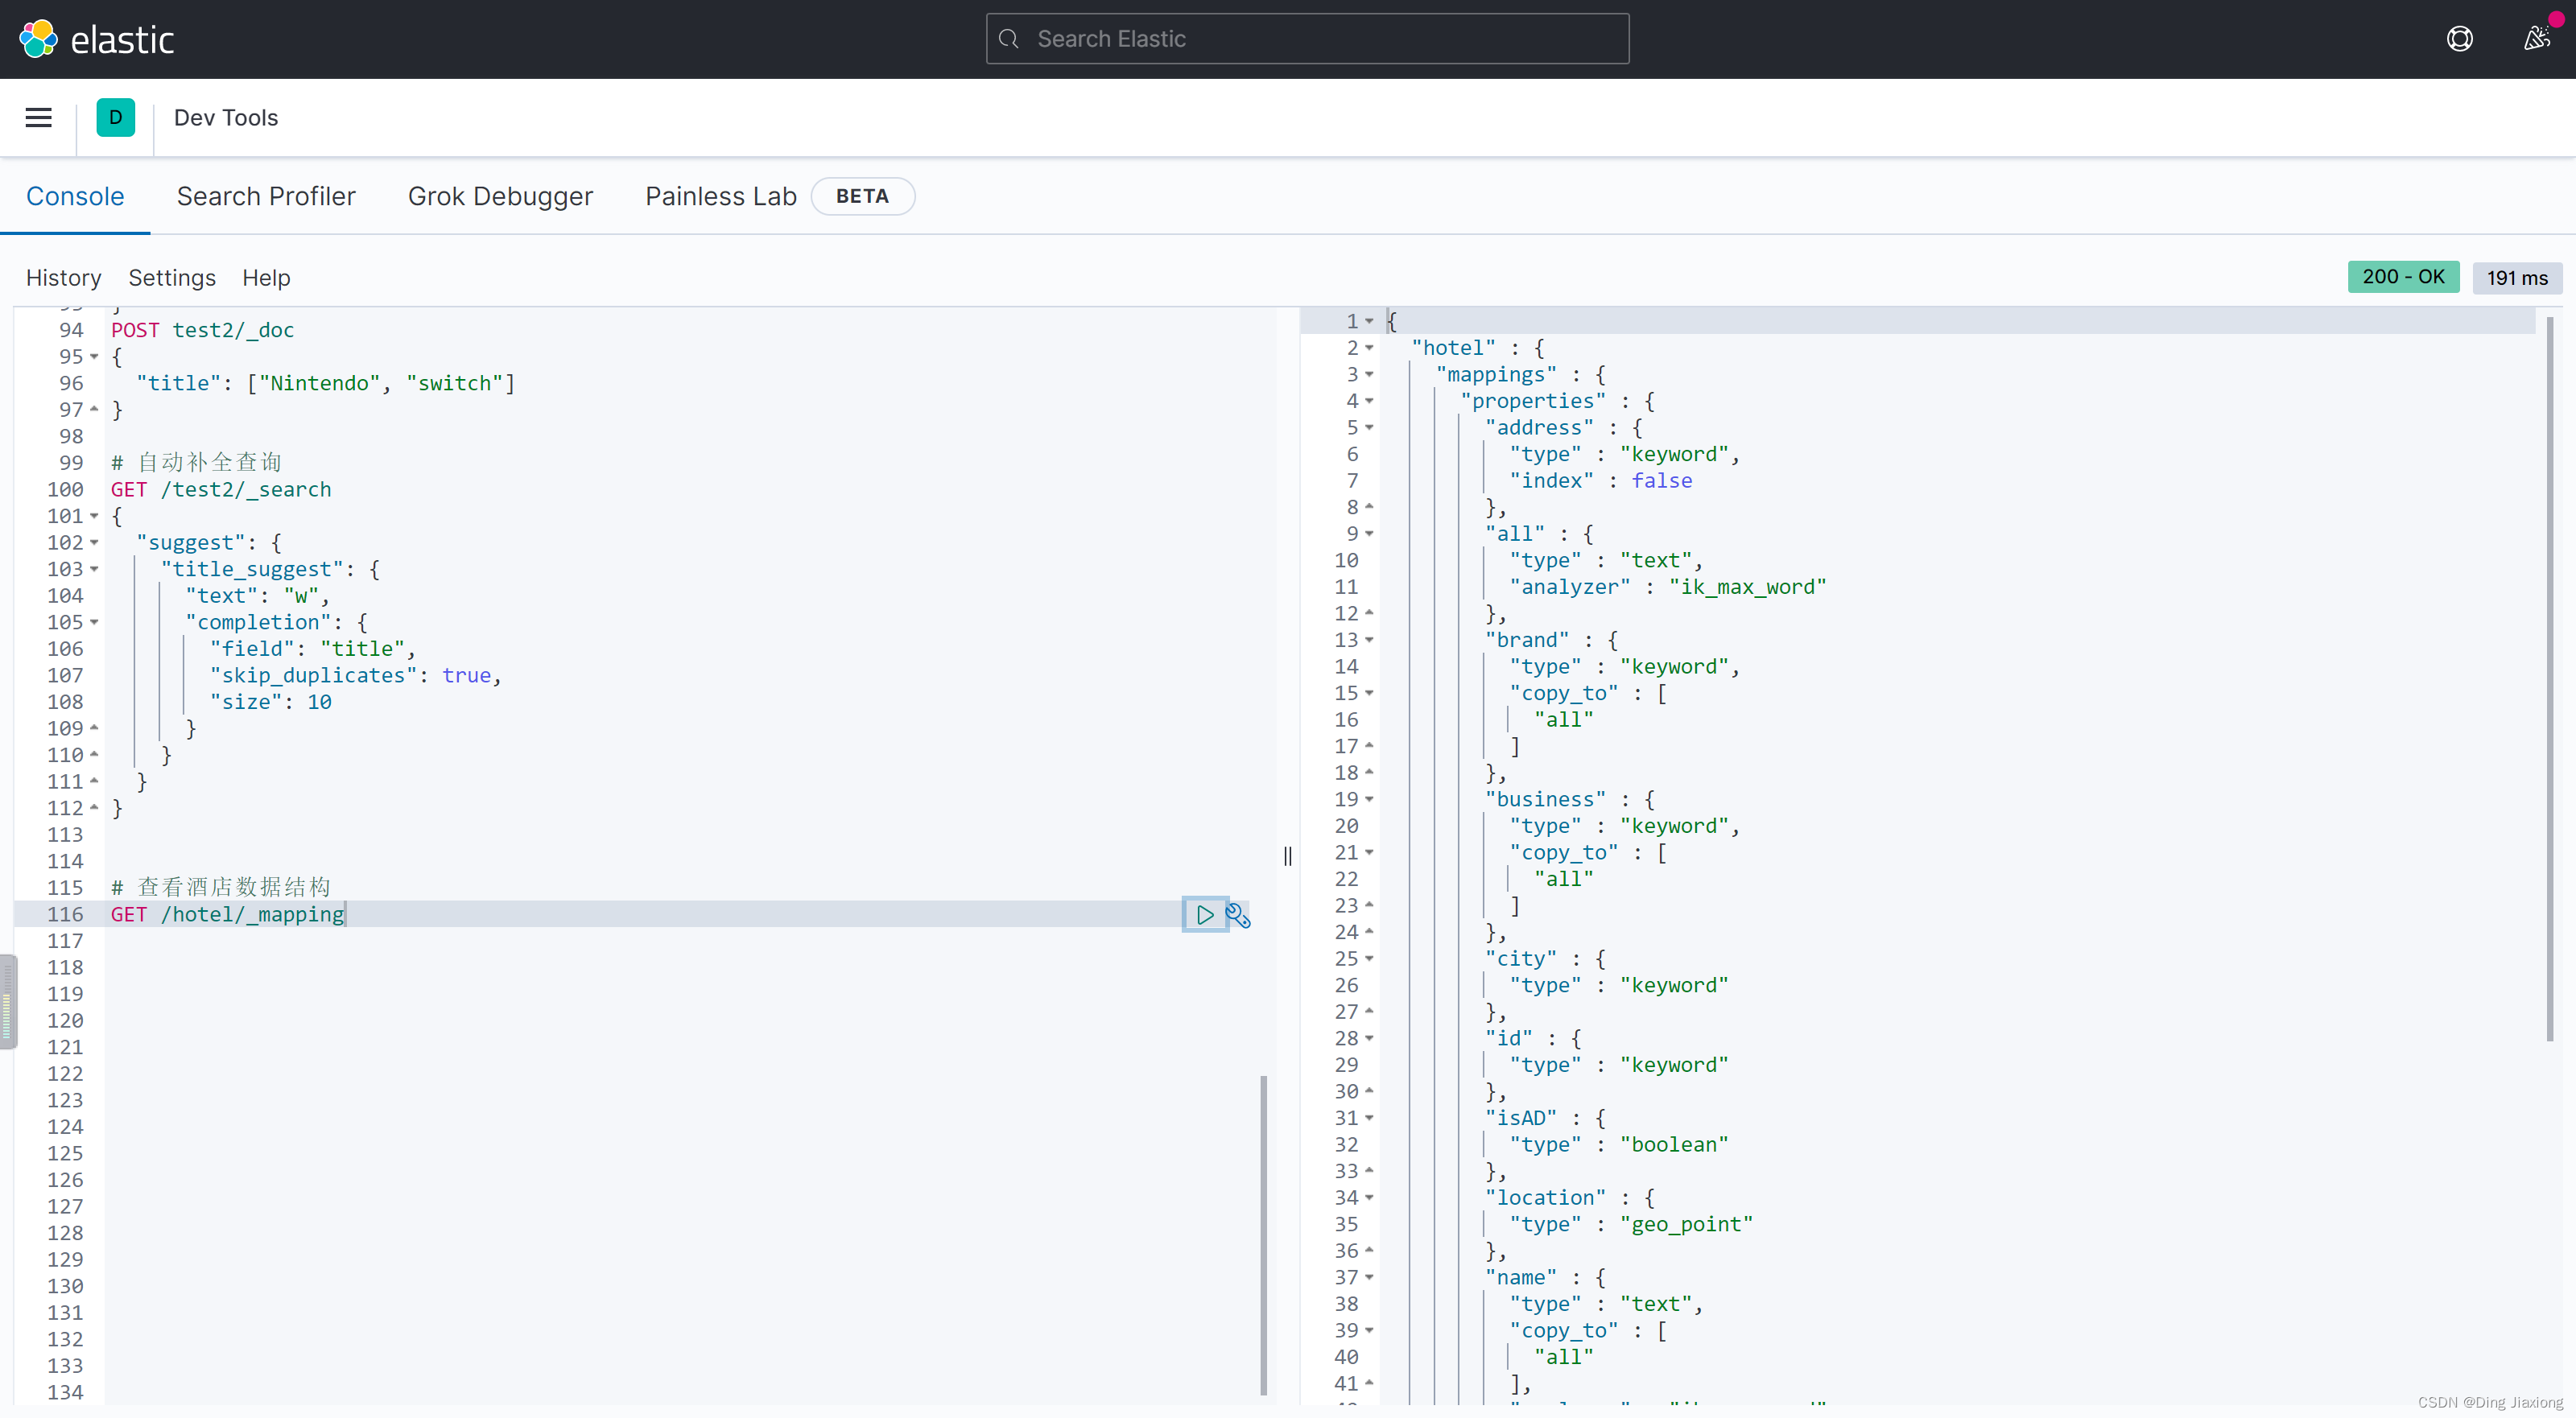Collapse isAD block at output line 31

coord(1369,1118)
